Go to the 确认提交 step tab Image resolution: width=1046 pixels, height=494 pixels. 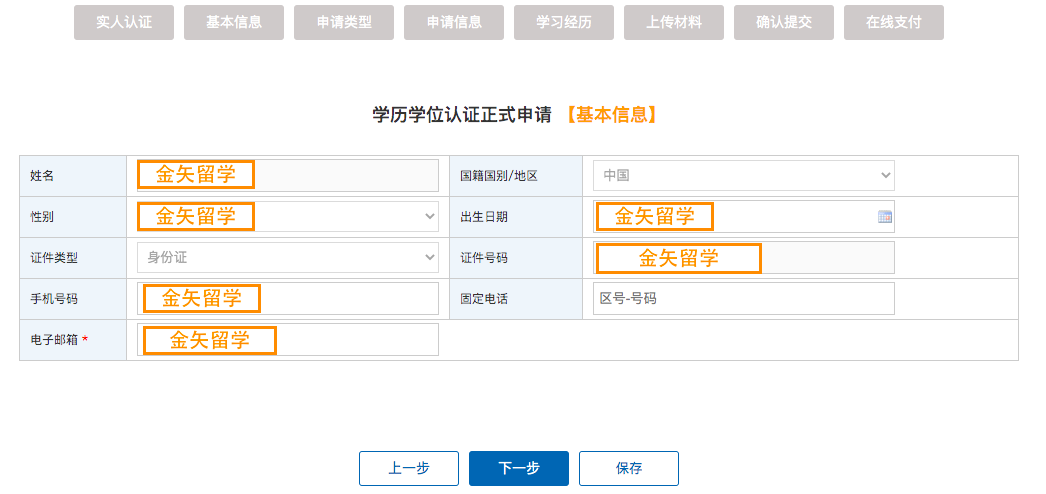[784, 22]
